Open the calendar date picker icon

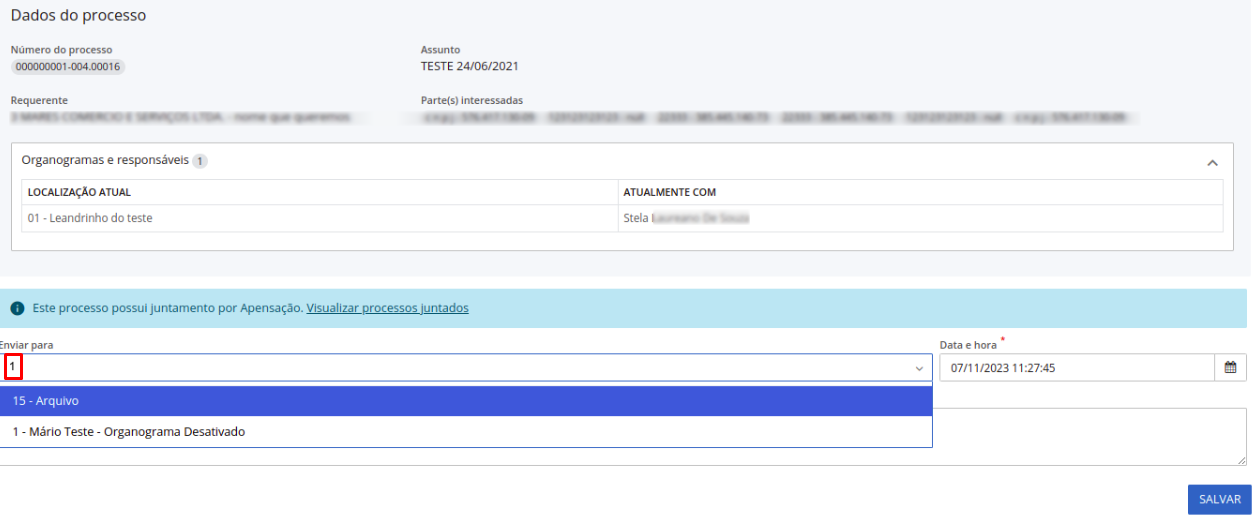coord(1231,368)
